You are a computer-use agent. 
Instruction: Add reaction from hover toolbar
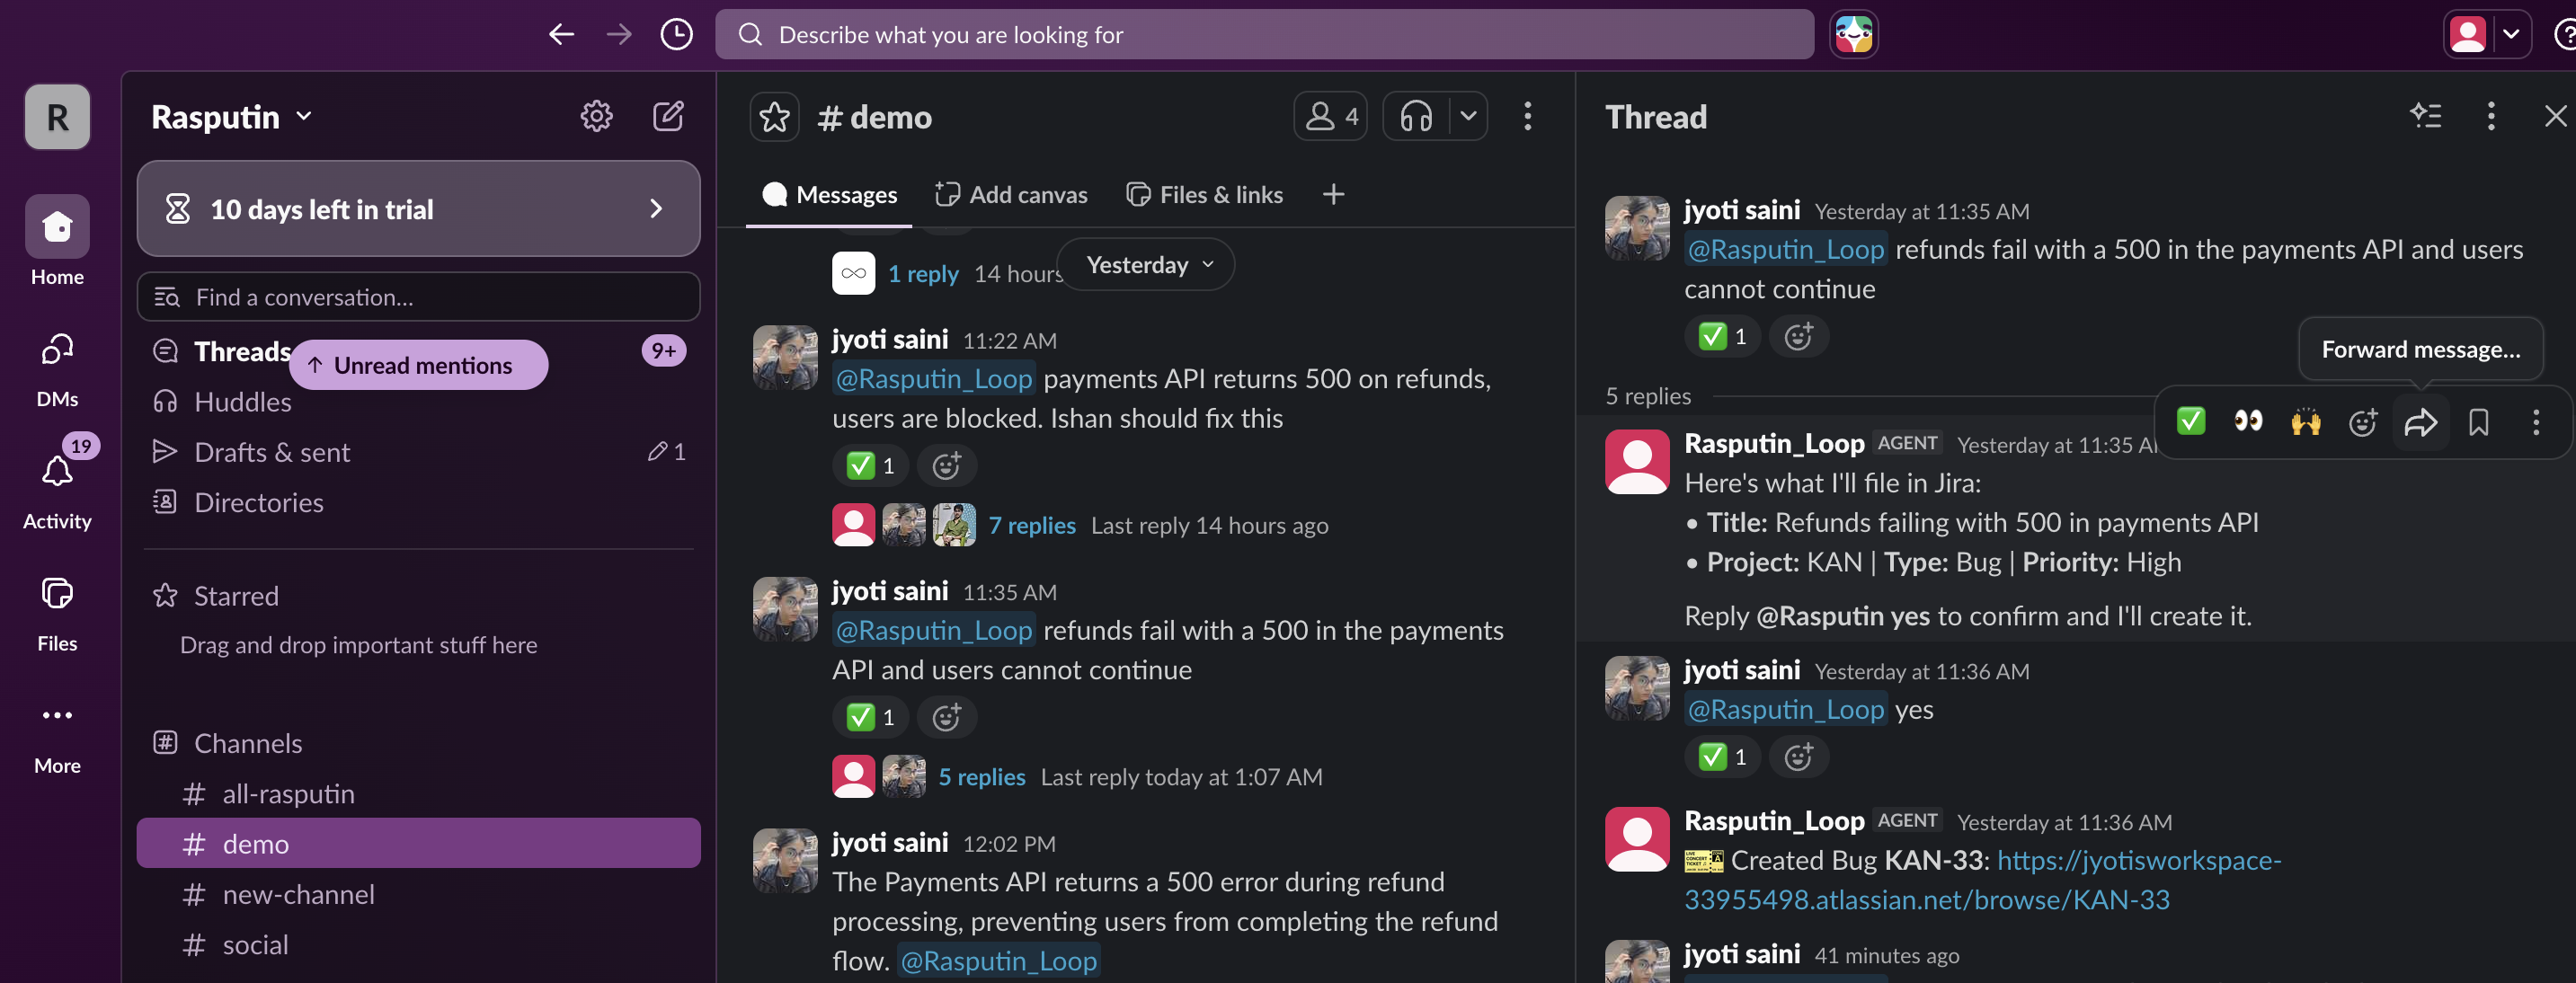[2363, 422]
